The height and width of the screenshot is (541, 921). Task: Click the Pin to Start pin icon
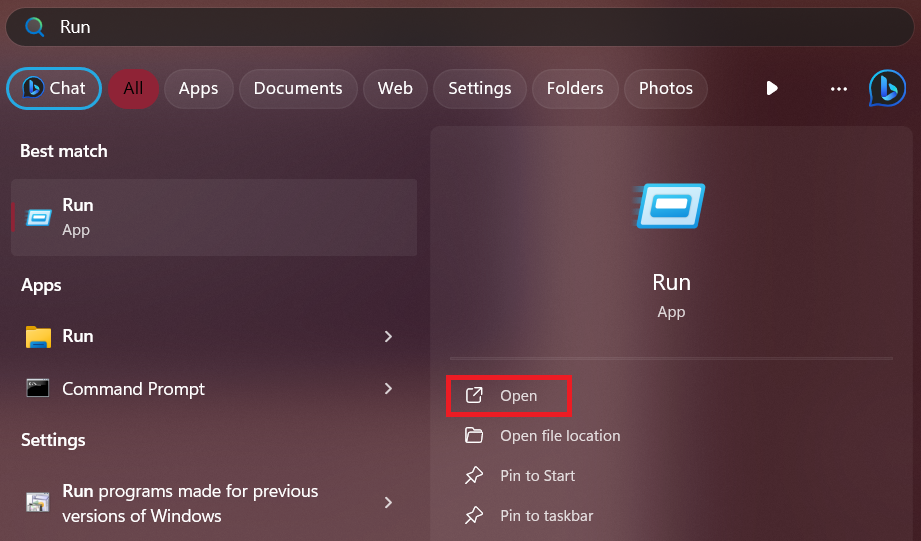click(x=474, y=476)
